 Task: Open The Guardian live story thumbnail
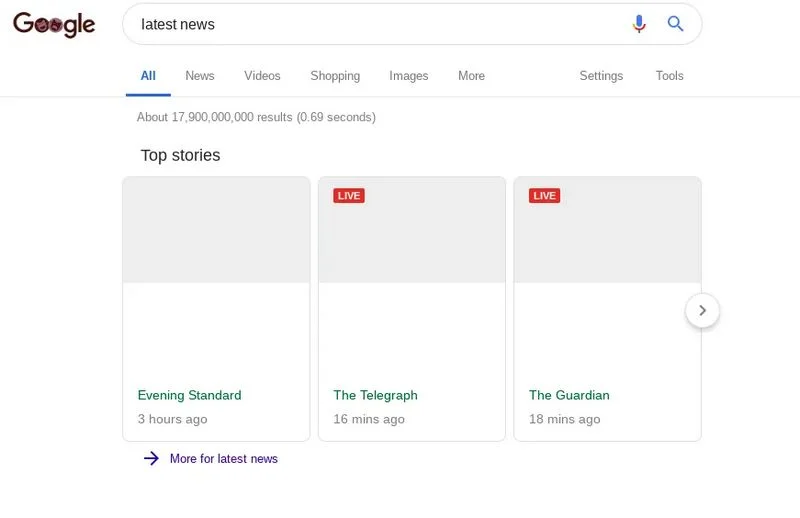pyautogui.click(x=607, y=230)
